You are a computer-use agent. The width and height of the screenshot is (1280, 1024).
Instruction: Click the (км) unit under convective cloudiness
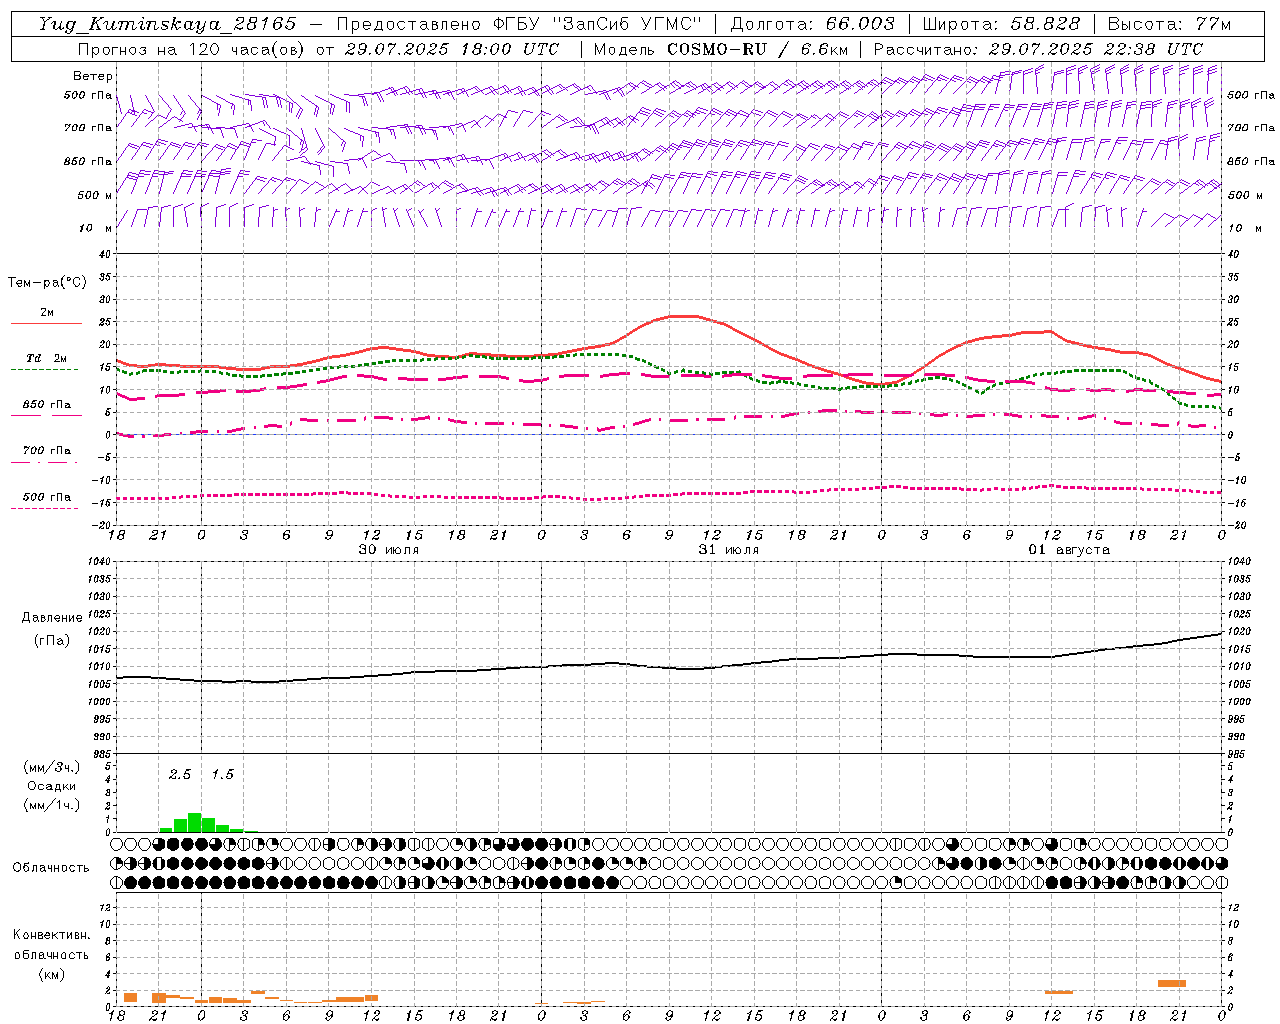(x=51, y=974)
